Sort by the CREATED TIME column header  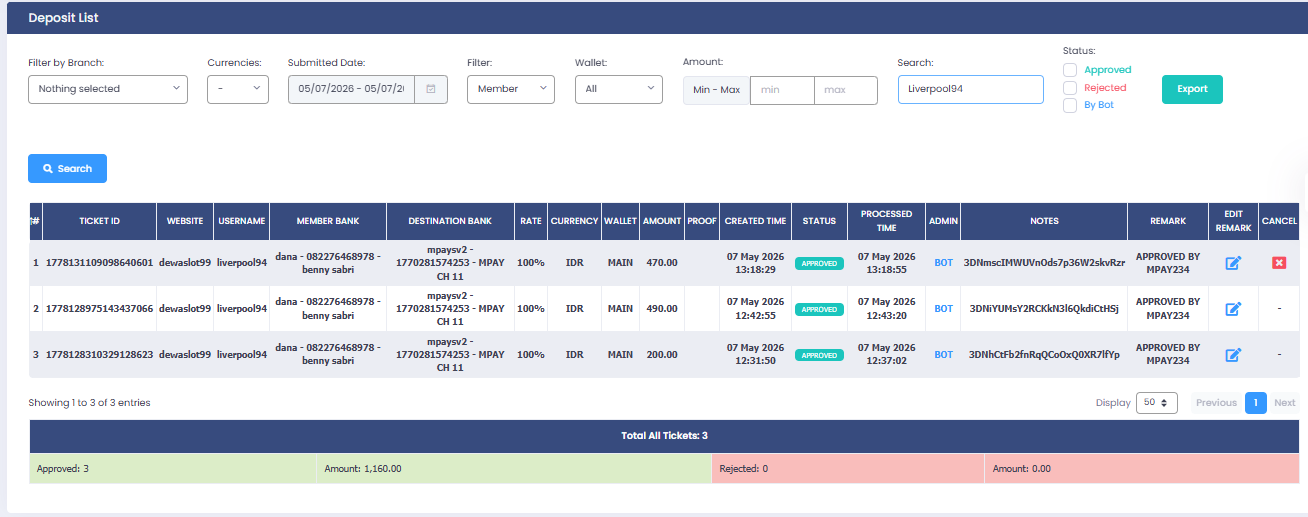(x=756, y=221)
